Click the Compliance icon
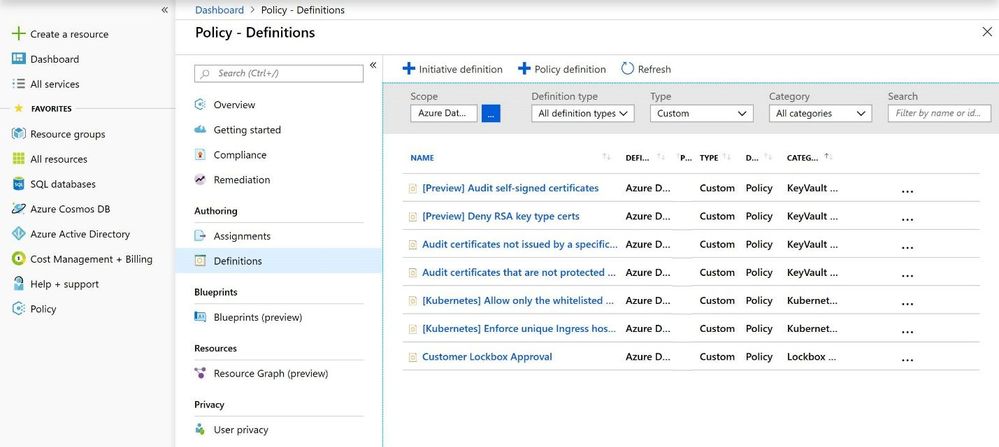The image size is (999, 447). click(x=200, y=155)
